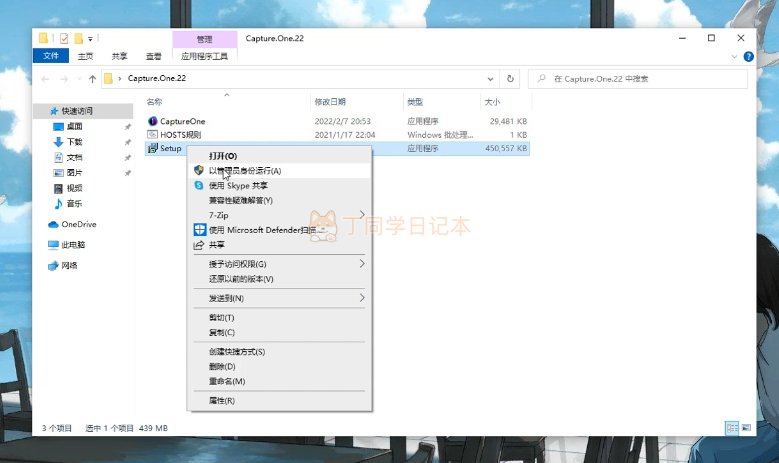The height and width of the screenshot is (463, 779).
Task: Click 共享 entry with share icon
Action: click(x=279, y=245)
